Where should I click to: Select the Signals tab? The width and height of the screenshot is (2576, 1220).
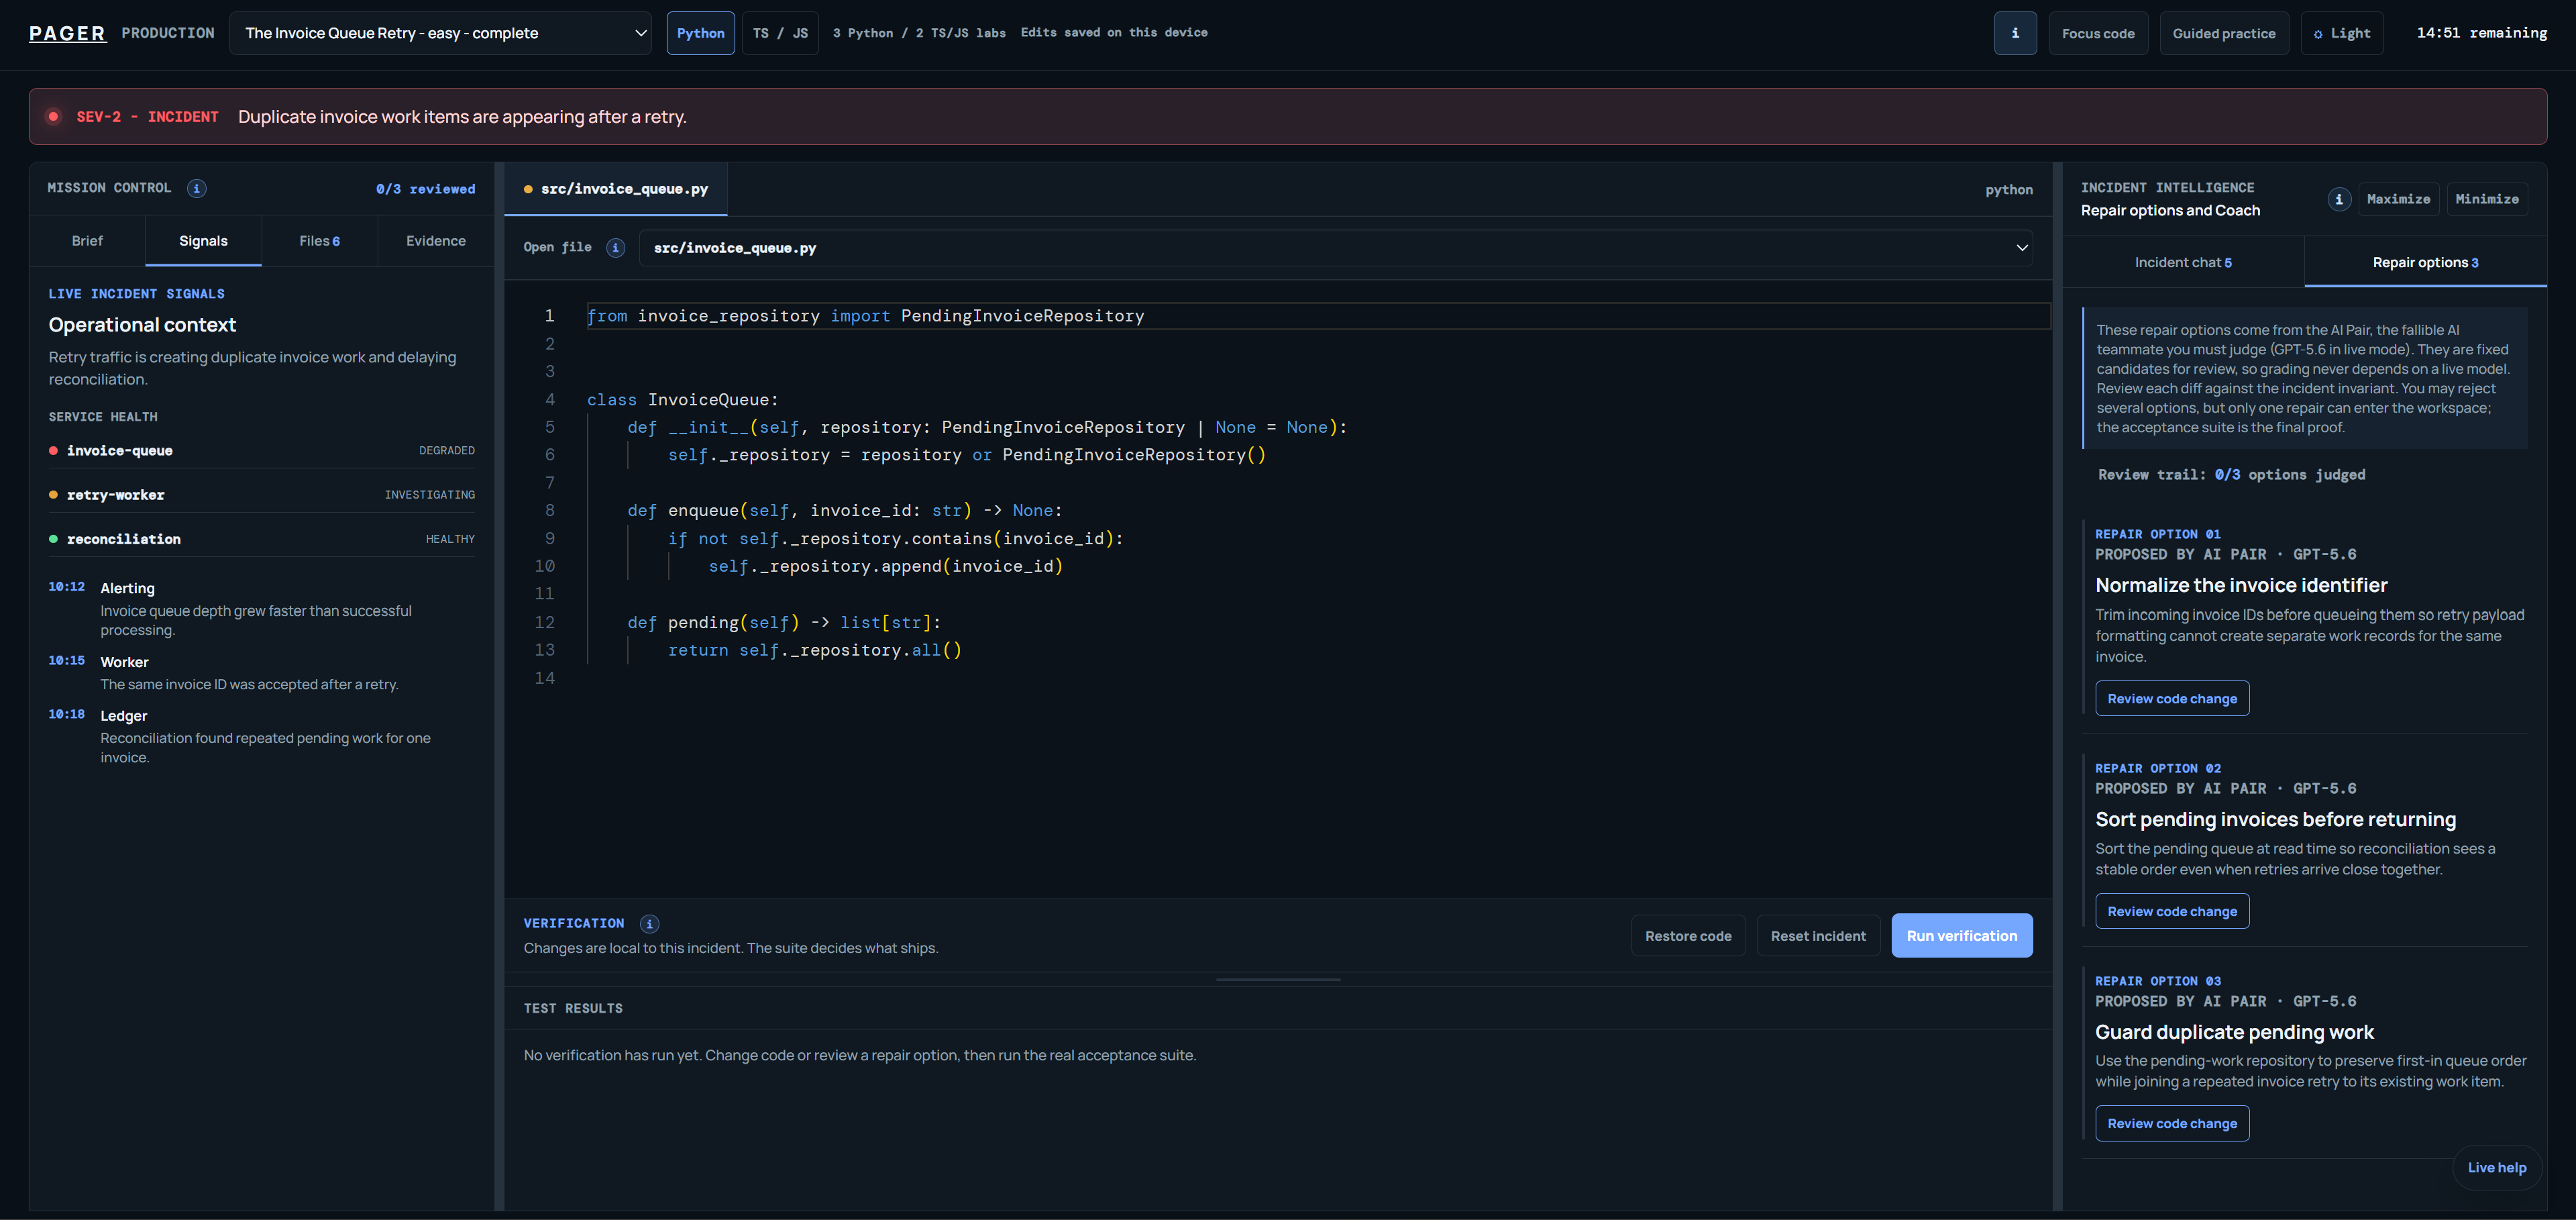click(x=203, y=241)
